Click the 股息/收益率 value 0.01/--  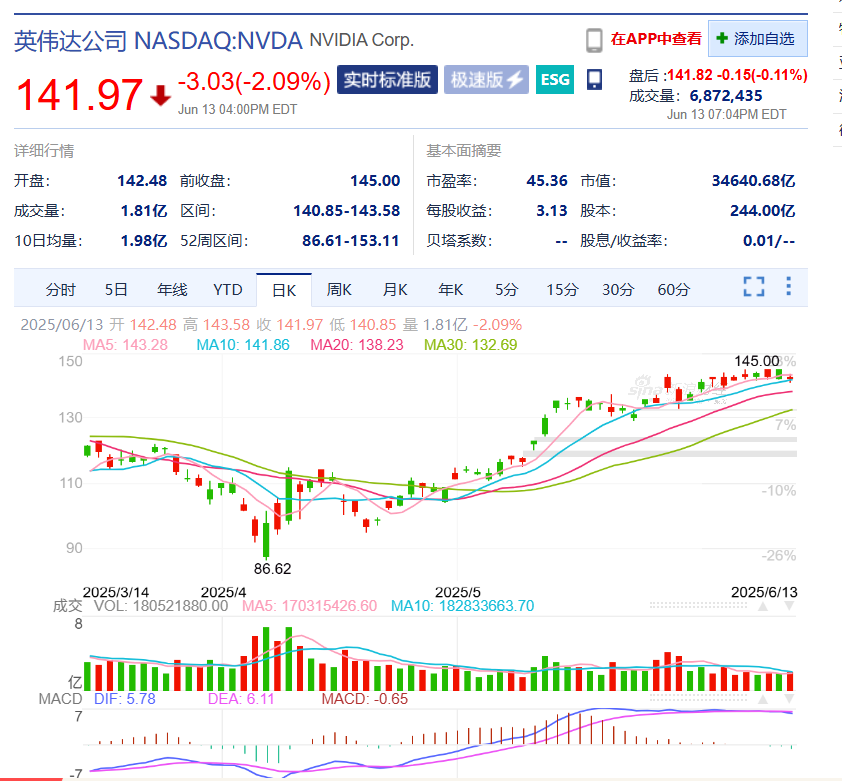point(769,241)
